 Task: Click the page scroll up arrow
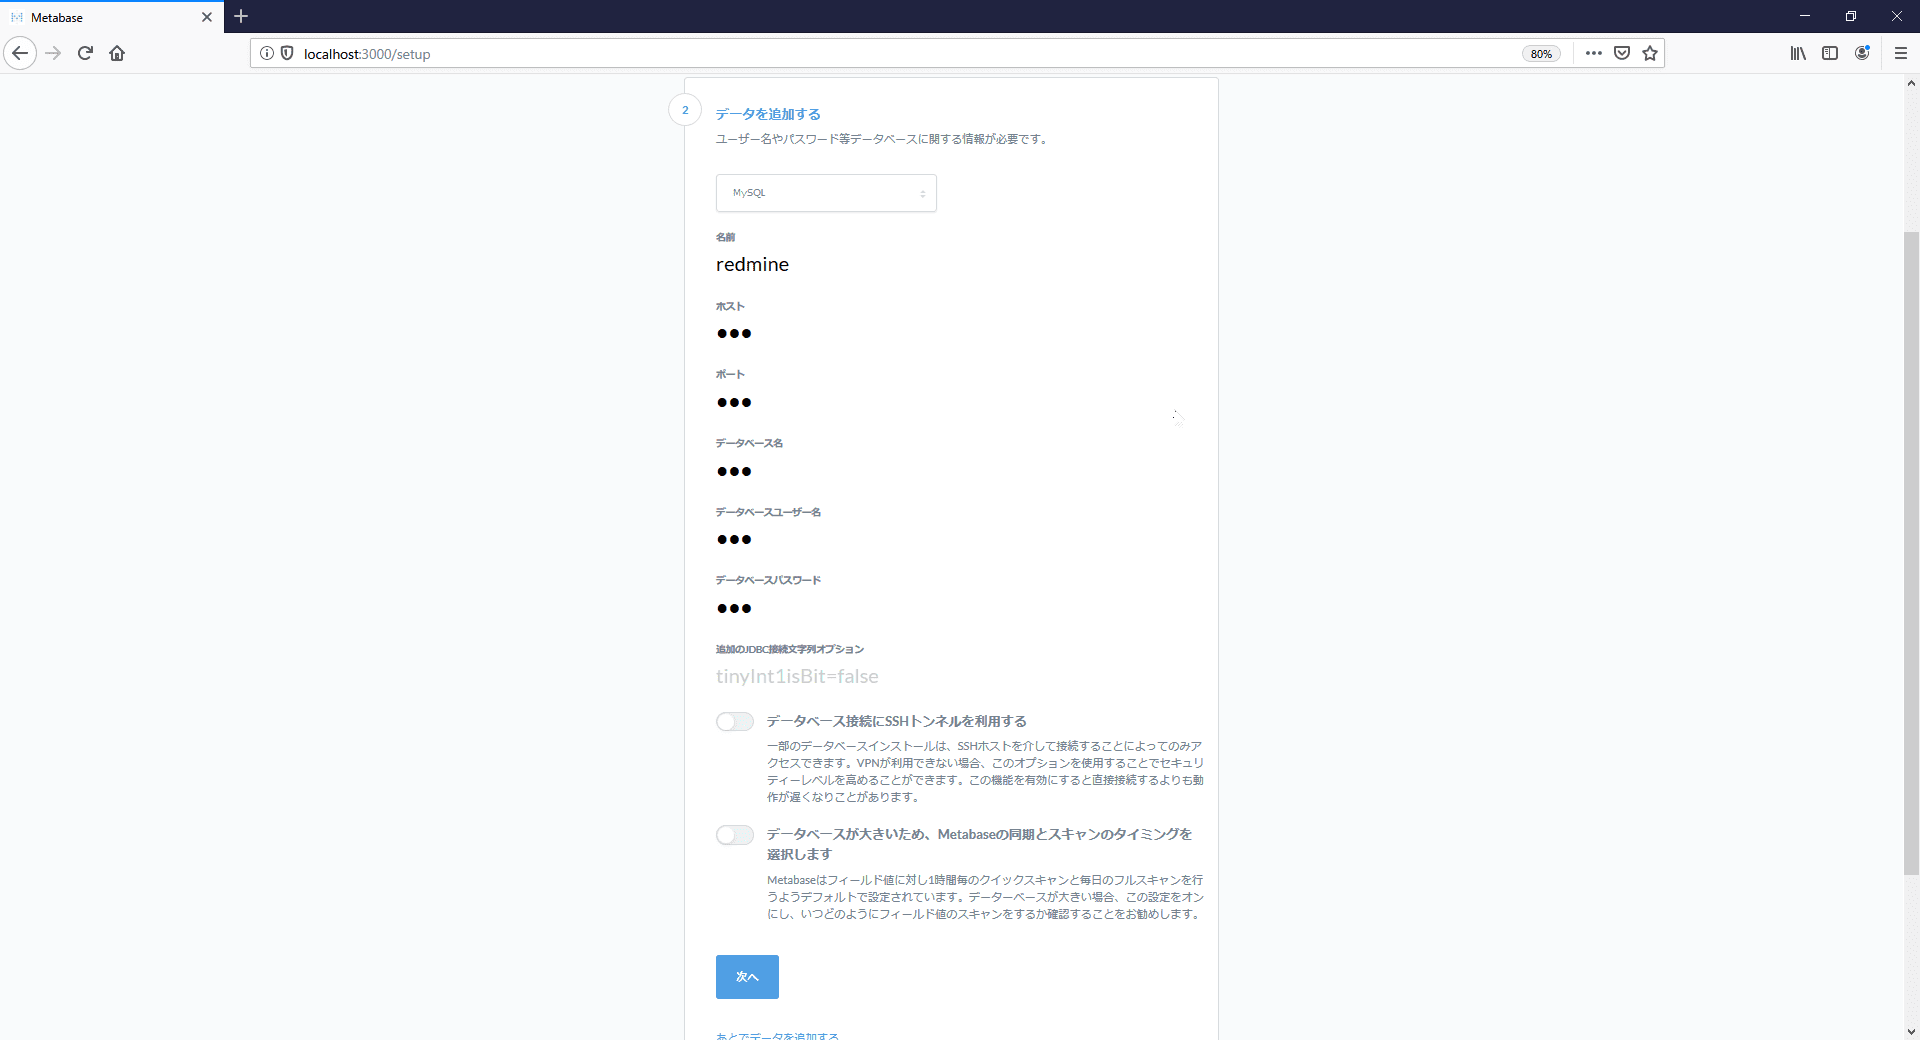pos(1911,84)
